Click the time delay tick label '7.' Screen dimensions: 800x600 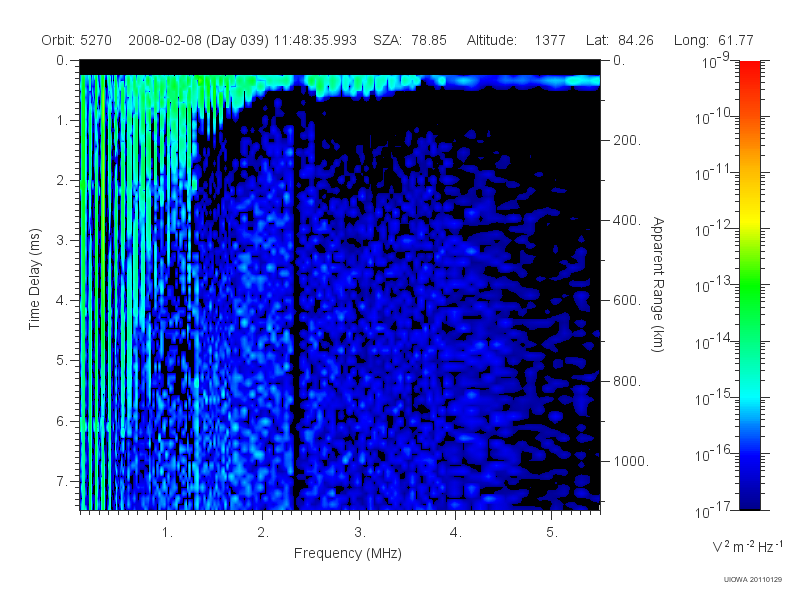click(61, 481)
